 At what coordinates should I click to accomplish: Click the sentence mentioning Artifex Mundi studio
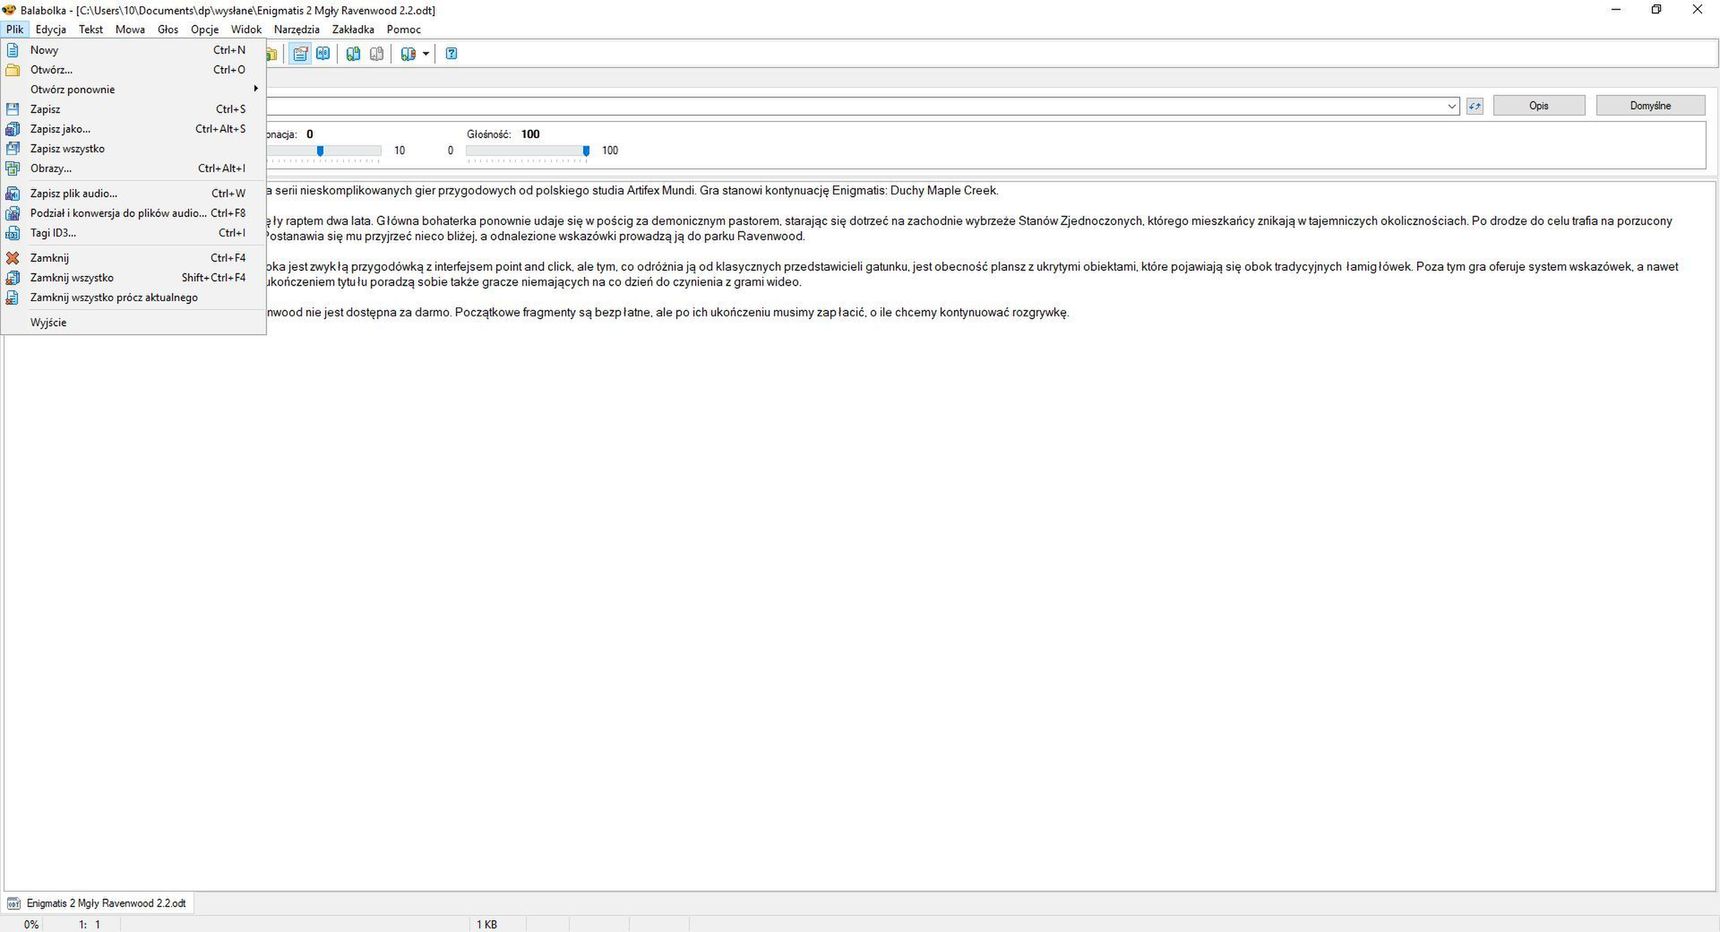pos(632,191)
